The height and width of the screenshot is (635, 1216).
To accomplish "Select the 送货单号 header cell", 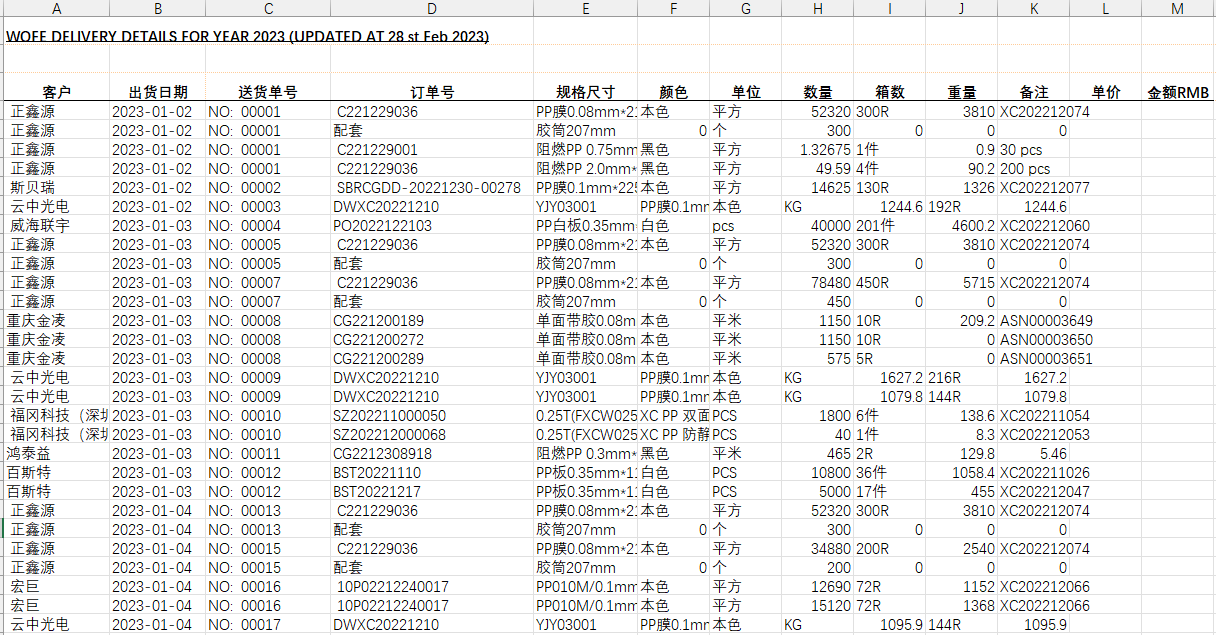I will click(268, 93).
